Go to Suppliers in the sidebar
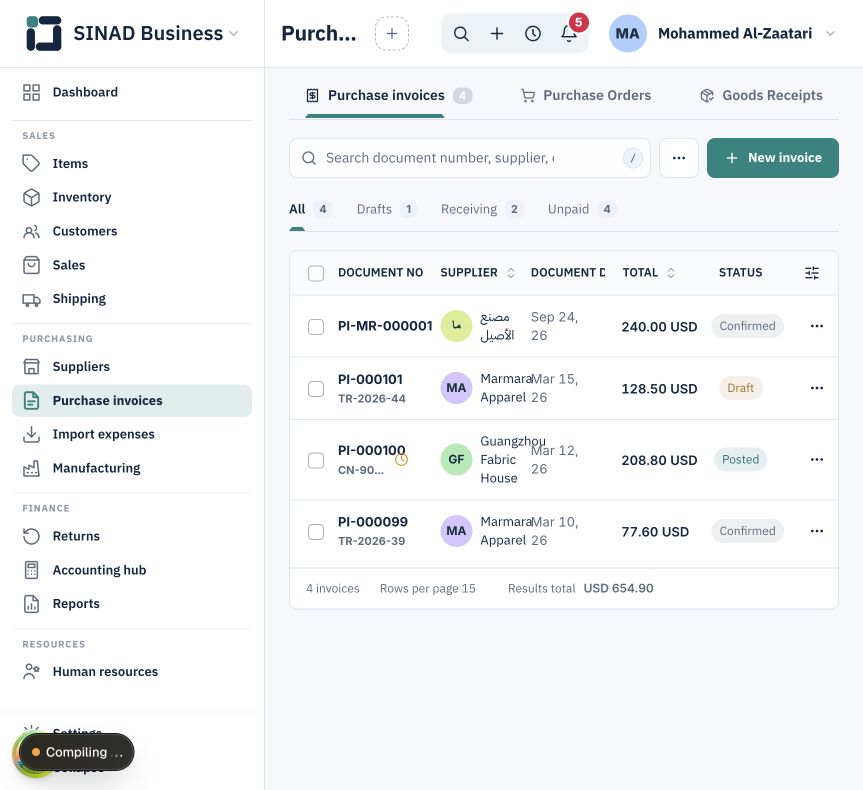 pyautogui.click(x=132, y=367)
